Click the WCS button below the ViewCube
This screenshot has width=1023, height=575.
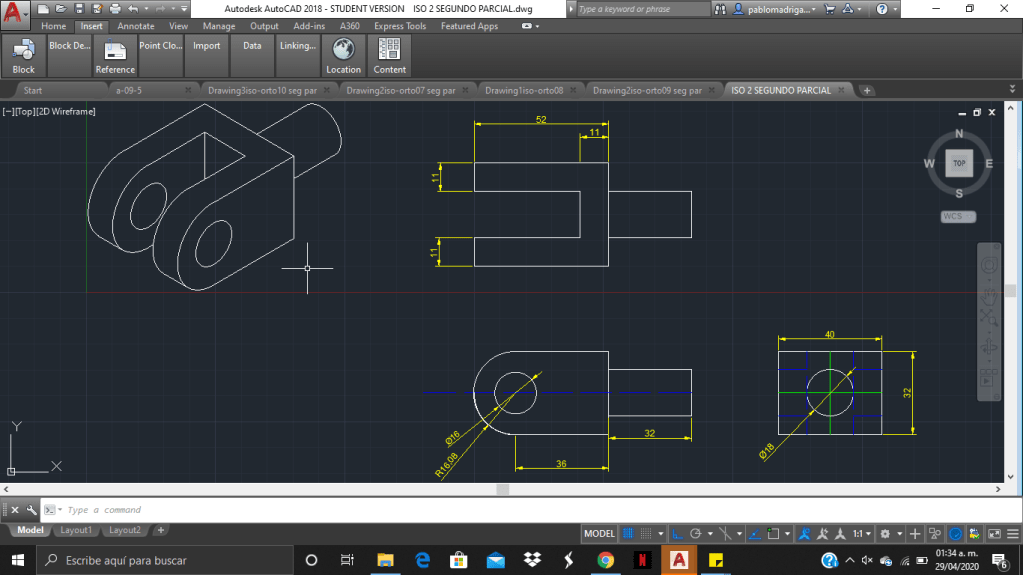coord(957,216)
